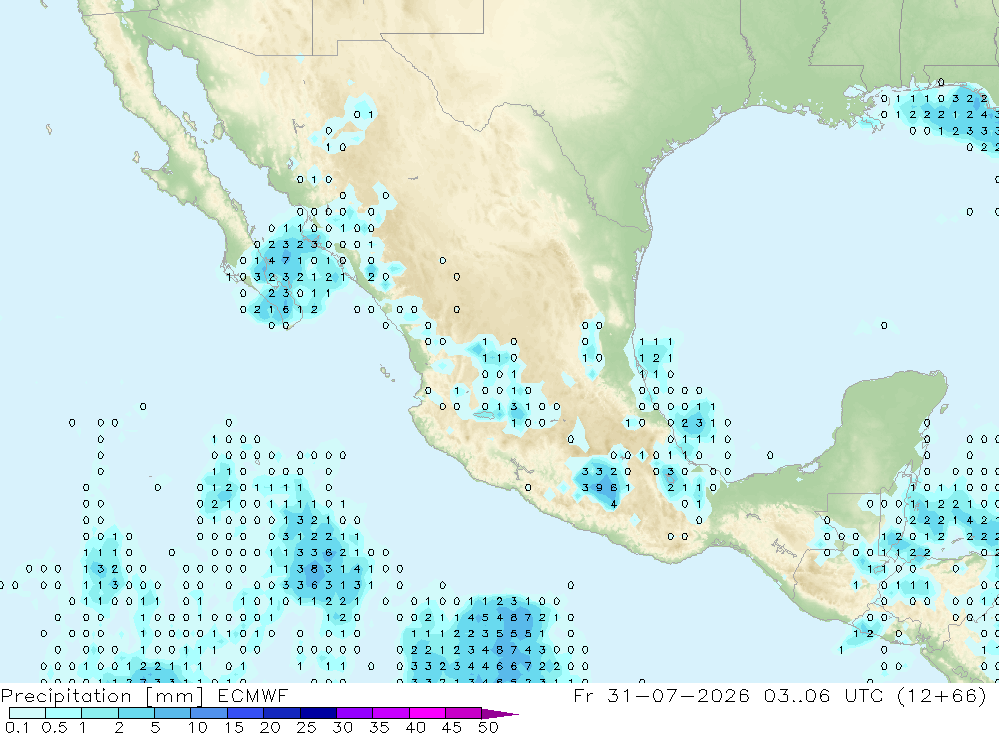Click the '0.1' legend scale label
The height and width of the screenshot is (733, 1000).
[x=17, y=727]
